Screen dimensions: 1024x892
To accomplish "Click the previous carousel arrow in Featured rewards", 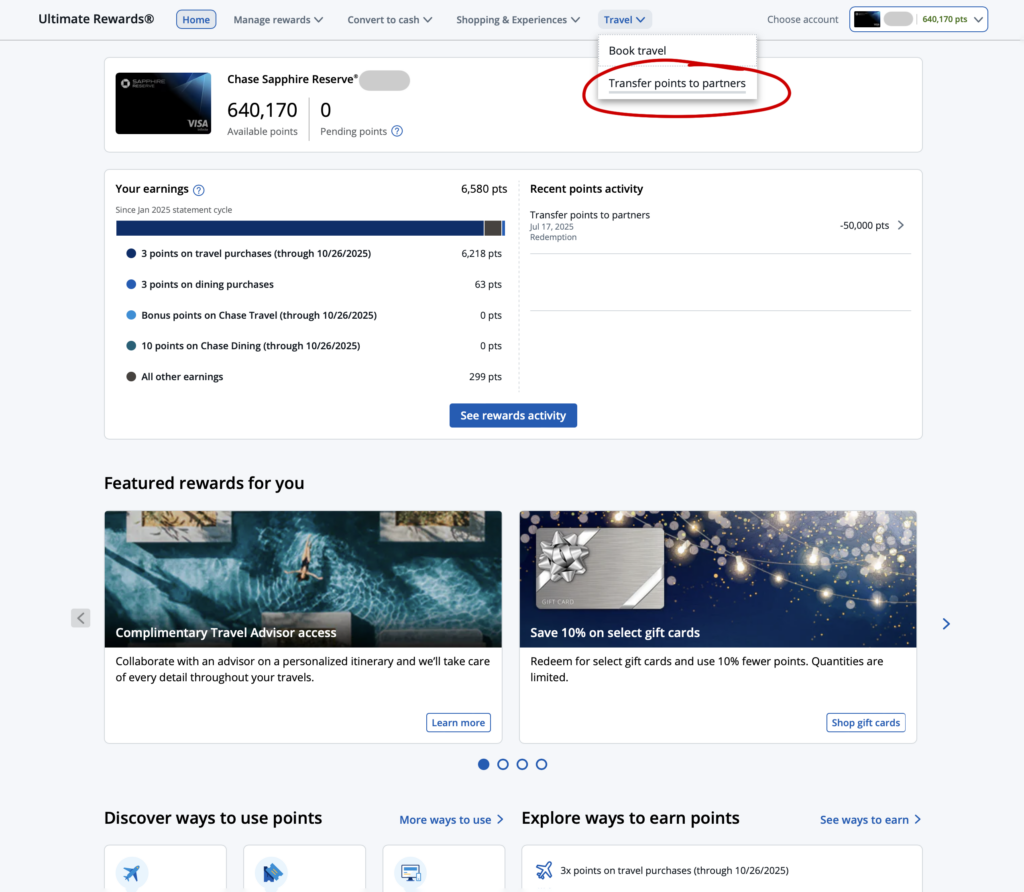I will [x=81, y=618].
